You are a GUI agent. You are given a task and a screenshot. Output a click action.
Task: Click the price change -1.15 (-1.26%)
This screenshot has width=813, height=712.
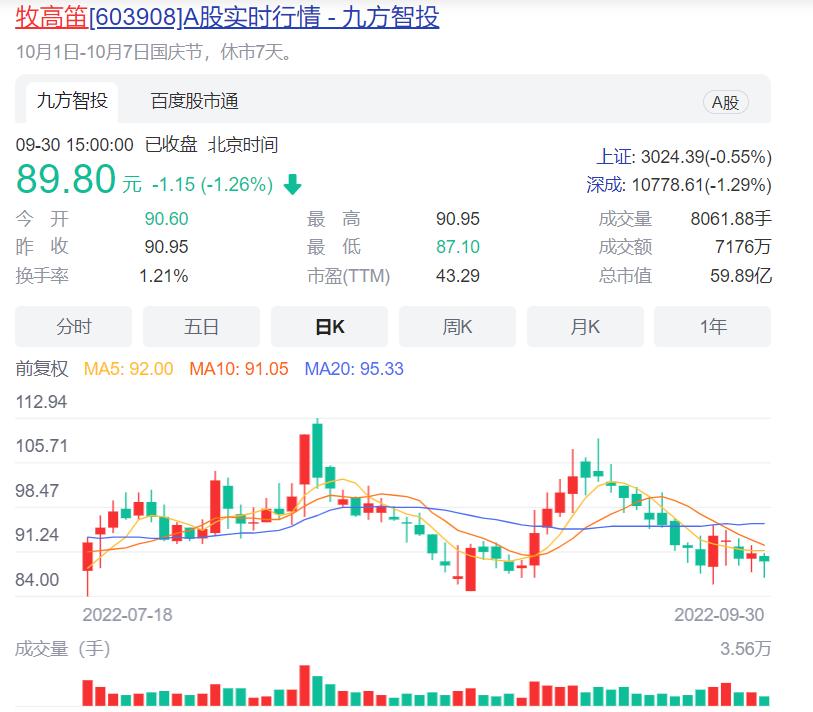coord(213,185)
